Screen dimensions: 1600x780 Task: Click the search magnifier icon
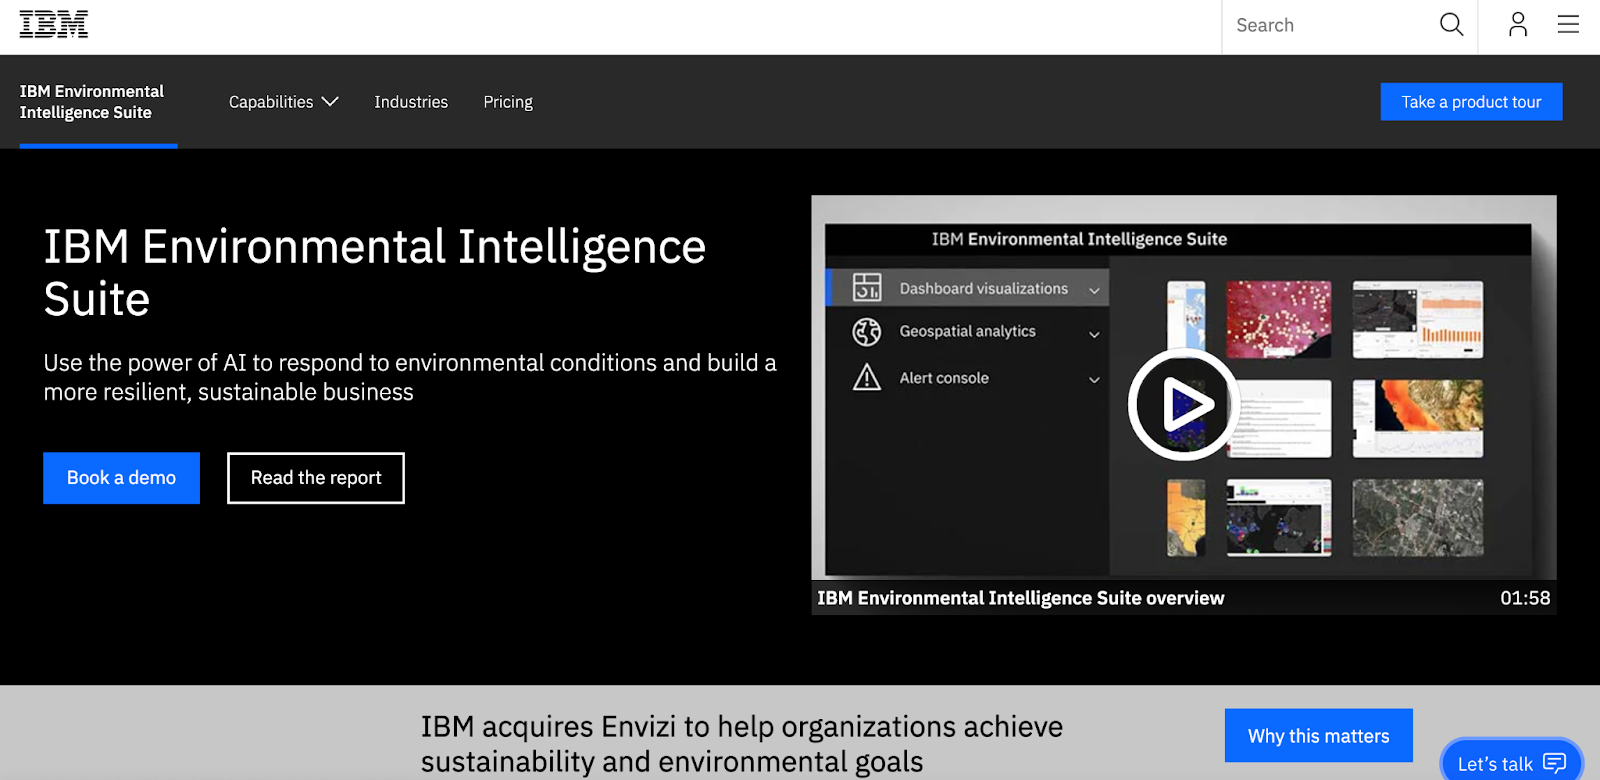click(x=1451, y=25)
